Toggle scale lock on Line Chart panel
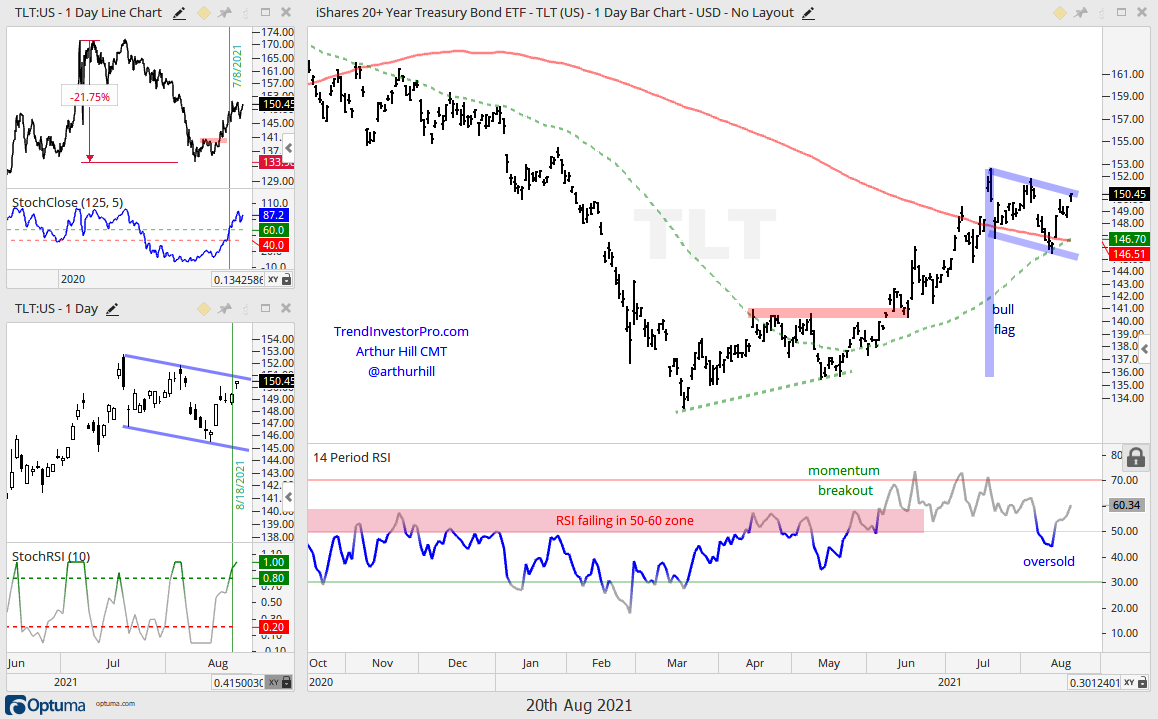This screenshot has width=1158, height=719. pyautogui.click(x=287, y=280)
